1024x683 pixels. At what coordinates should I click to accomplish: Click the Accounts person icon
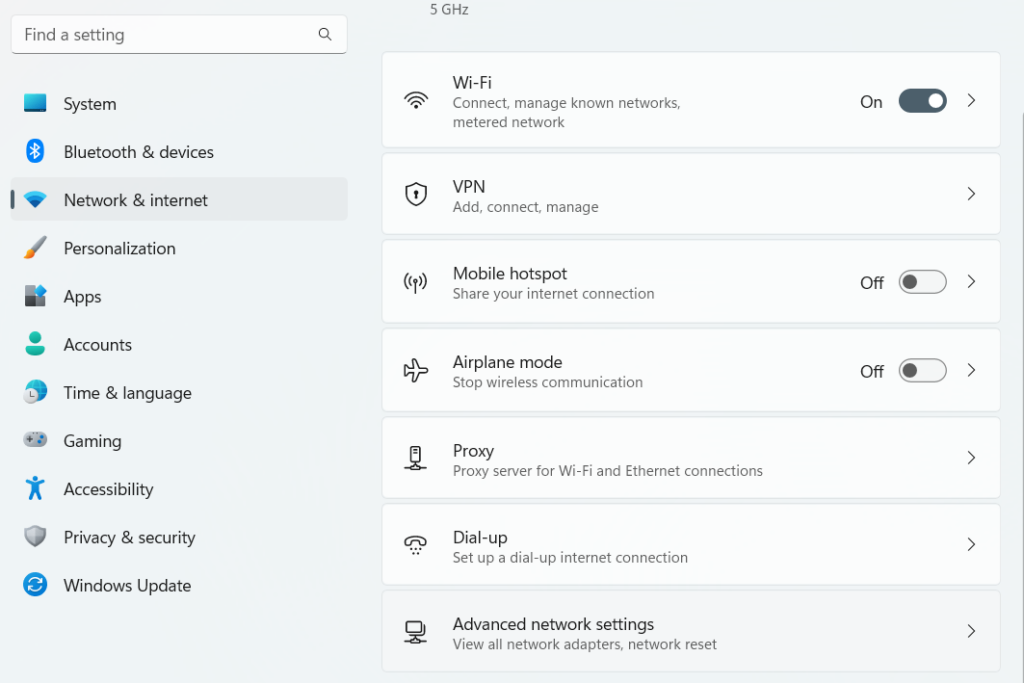pyautogui.click(x=35, y=343)
